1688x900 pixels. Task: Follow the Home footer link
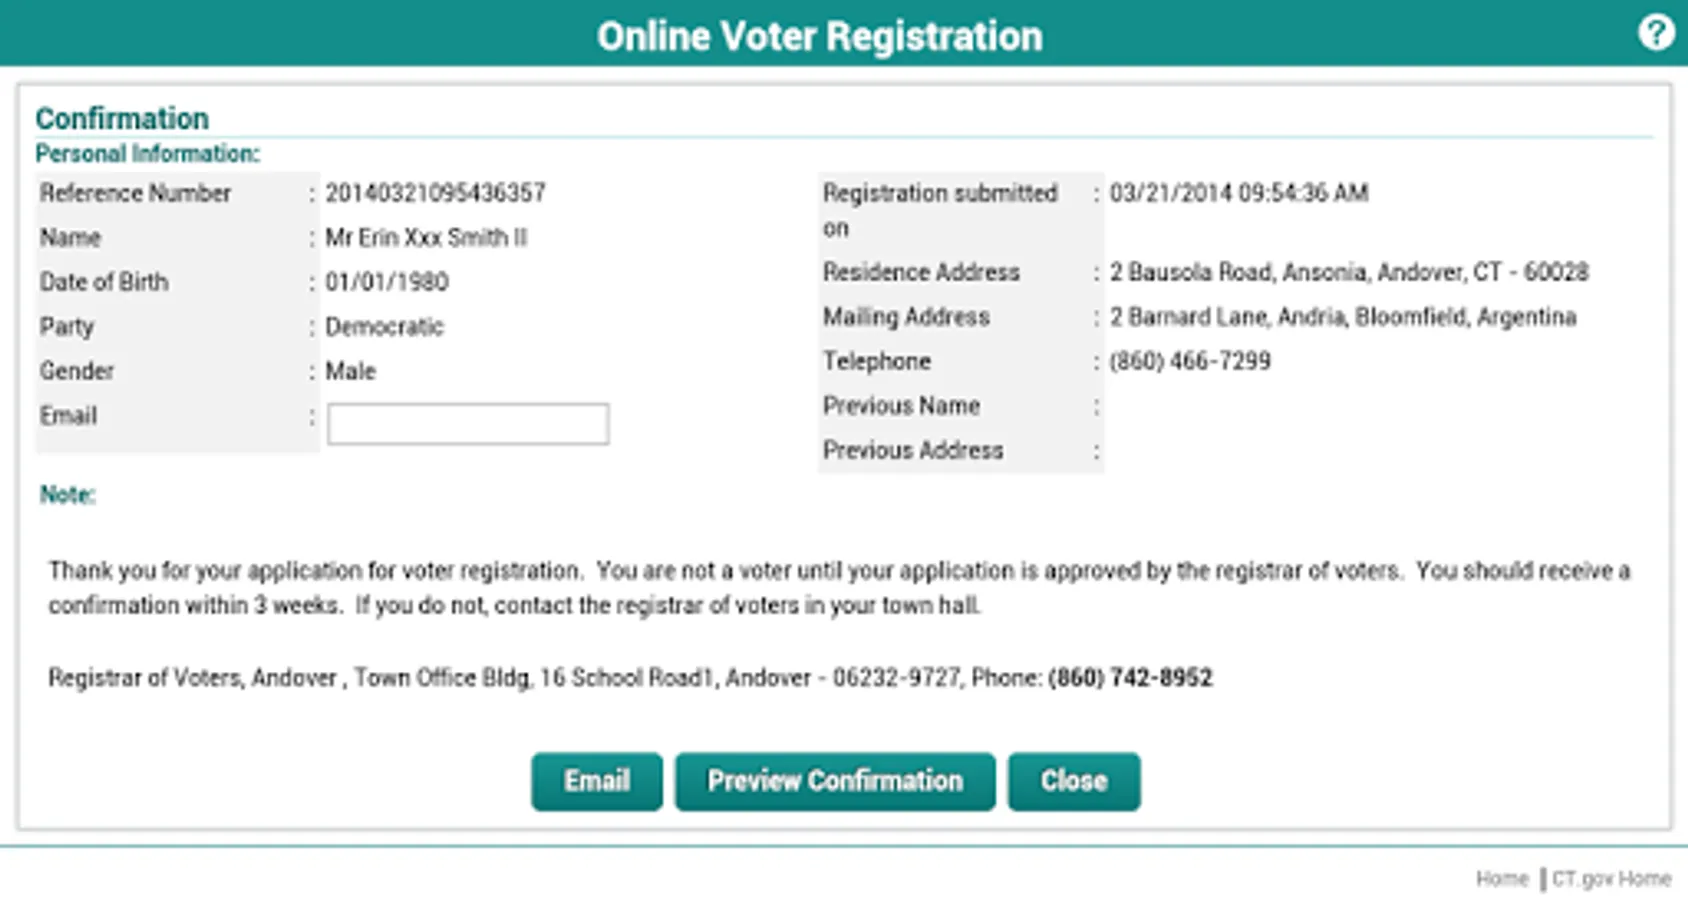(x=1502, y=878)
